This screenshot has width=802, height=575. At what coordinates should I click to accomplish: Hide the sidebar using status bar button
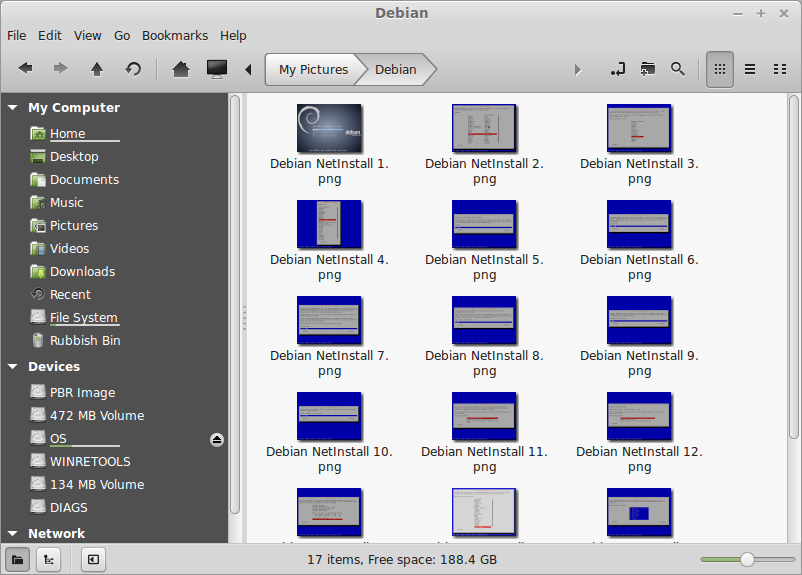94,560
